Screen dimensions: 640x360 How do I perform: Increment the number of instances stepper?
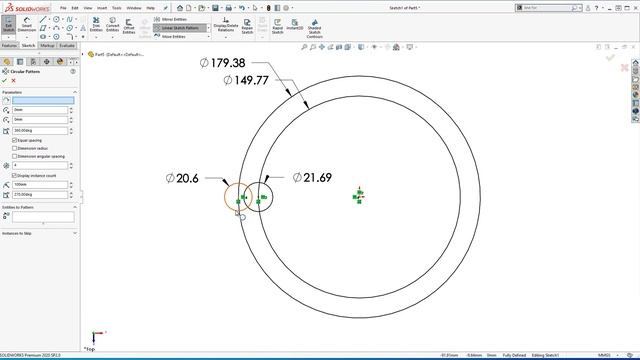tap(71, 164)
